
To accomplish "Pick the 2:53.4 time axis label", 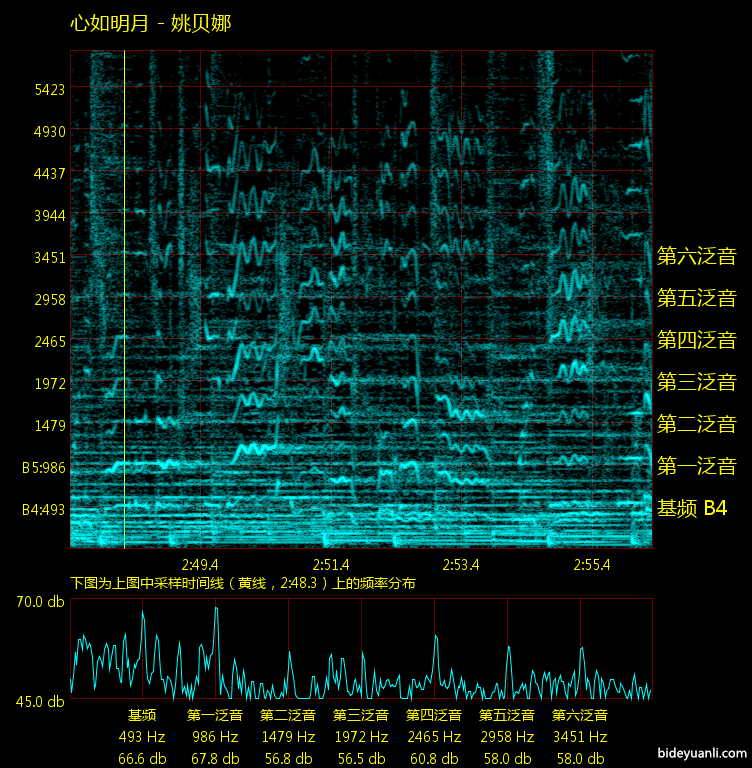I will pos(462,564).
